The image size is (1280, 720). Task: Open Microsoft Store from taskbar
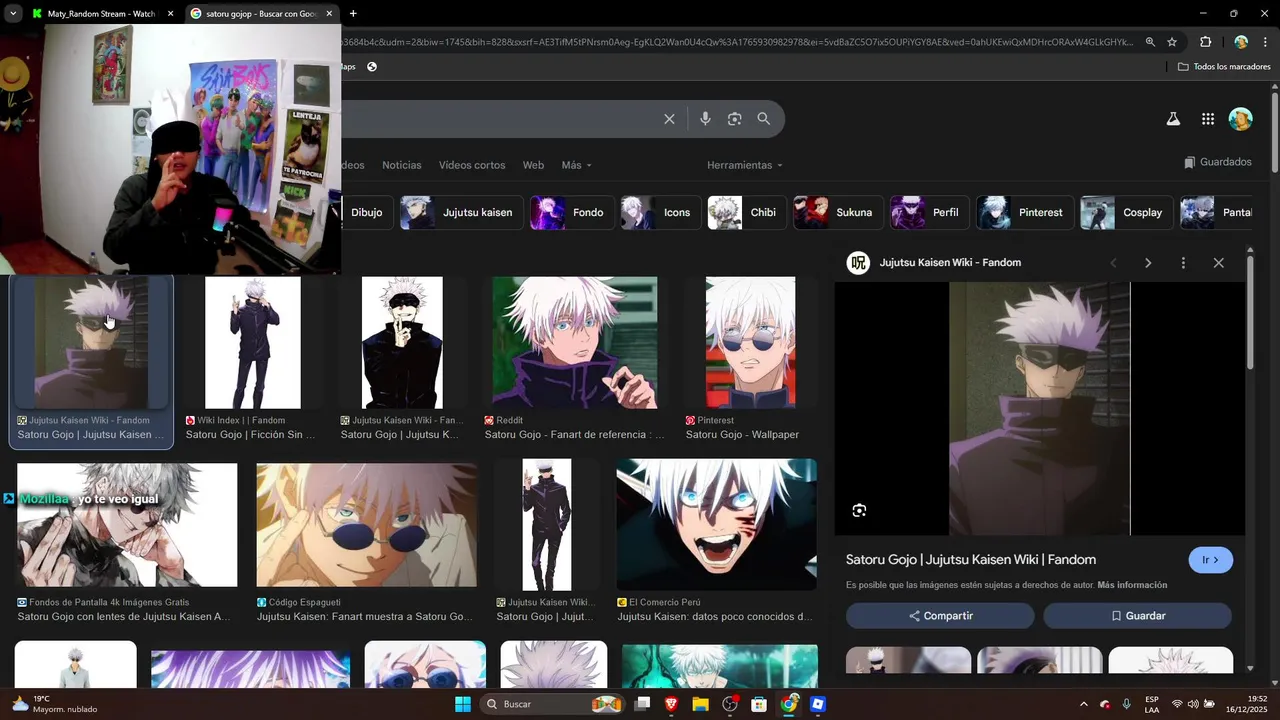click(759, 704)
